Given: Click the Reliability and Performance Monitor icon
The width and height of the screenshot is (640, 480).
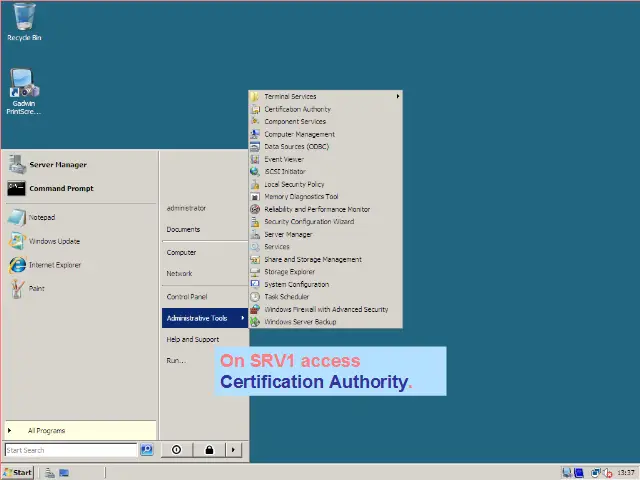Looking at the screenshot, I should click(x=255, y=209).
